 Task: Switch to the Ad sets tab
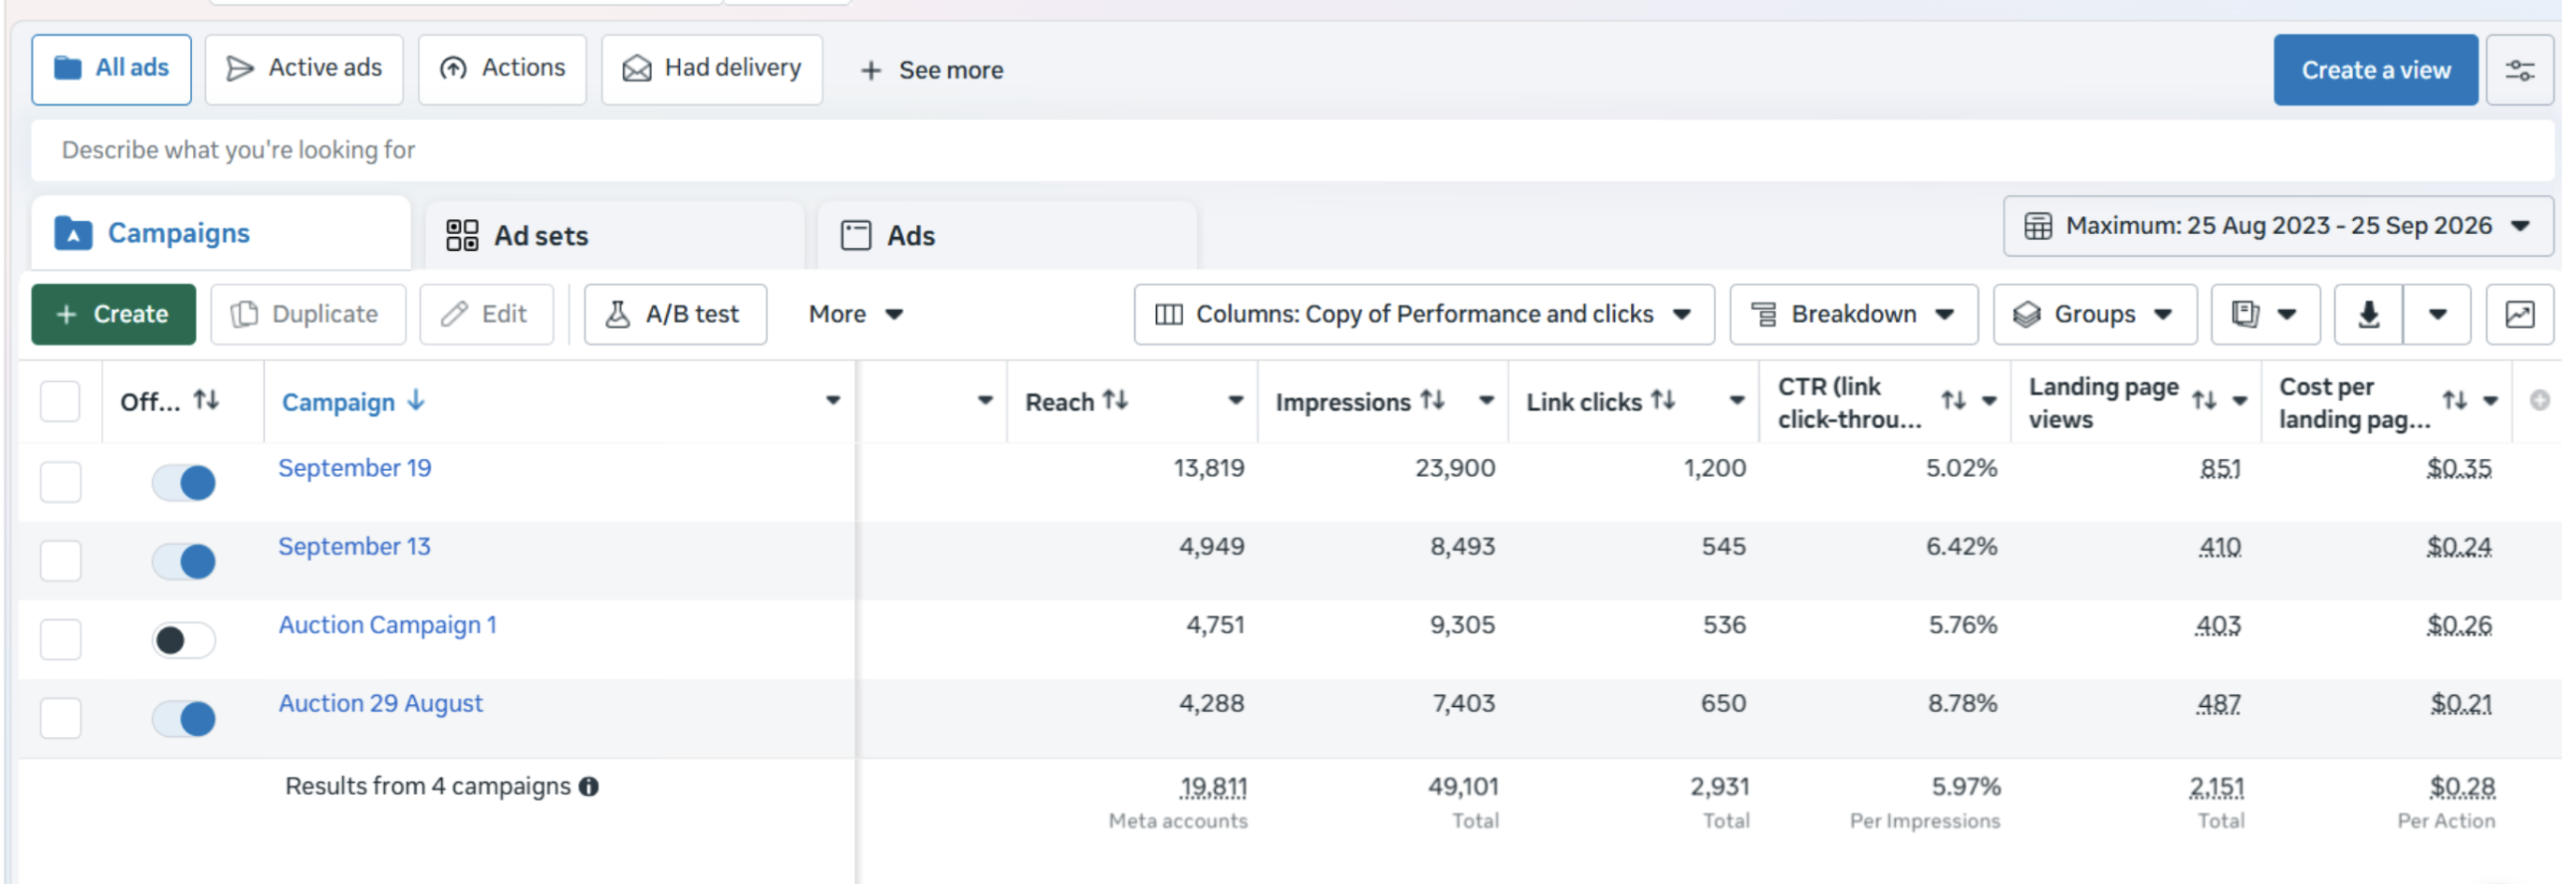pos(614,236)
